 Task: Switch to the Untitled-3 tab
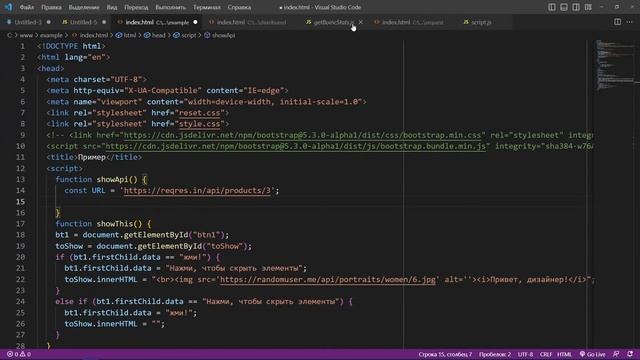[27, 22]
